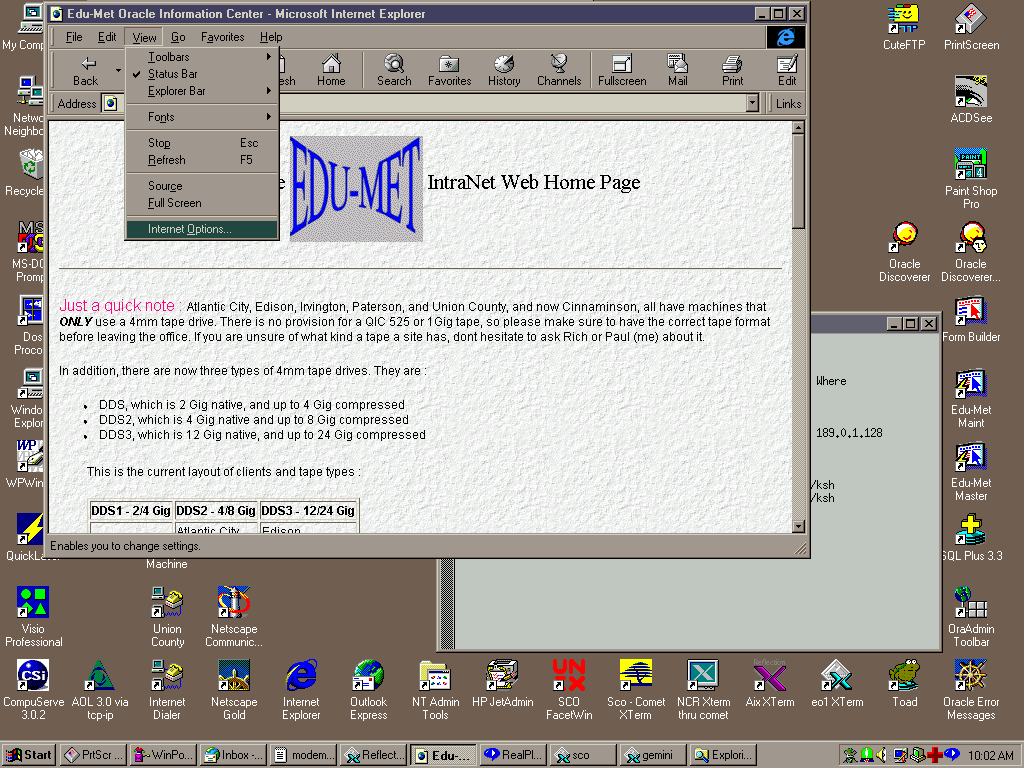
Task: Expand the Explorer Bar submenu
Action: (202, 91)
